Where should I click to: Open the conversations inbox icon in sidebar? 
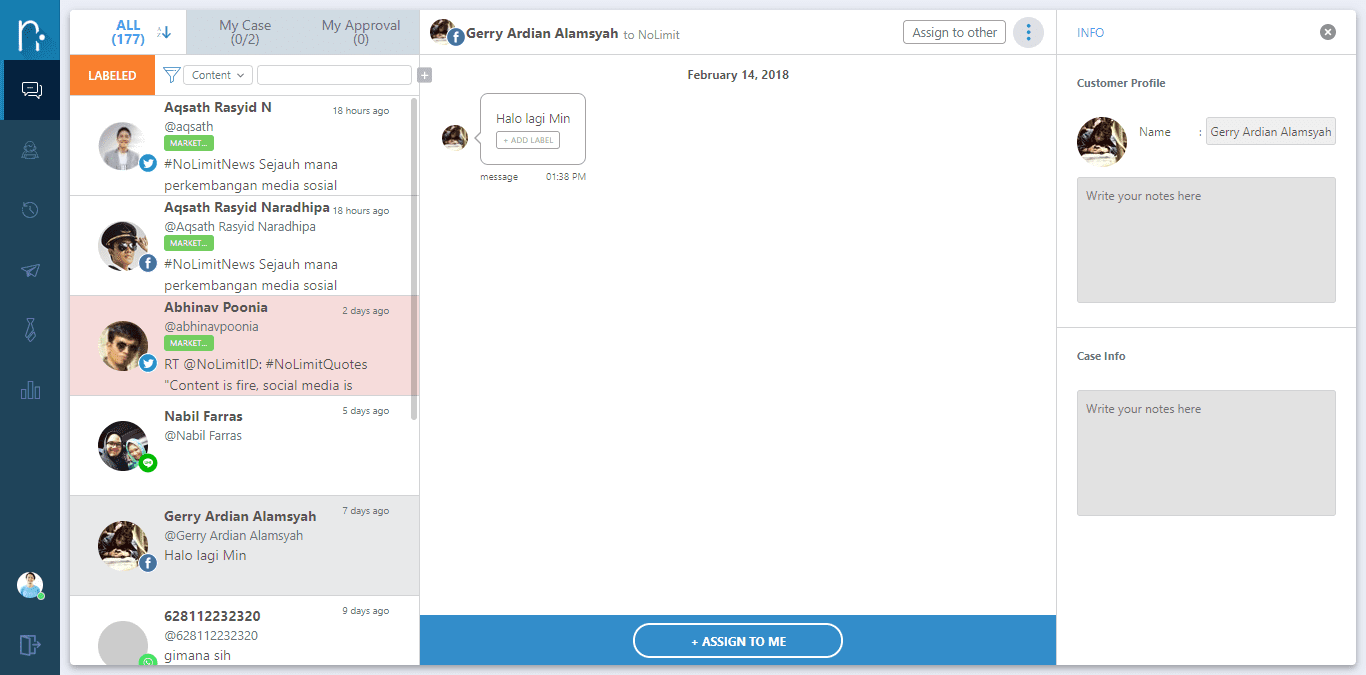tap(31, 90)
